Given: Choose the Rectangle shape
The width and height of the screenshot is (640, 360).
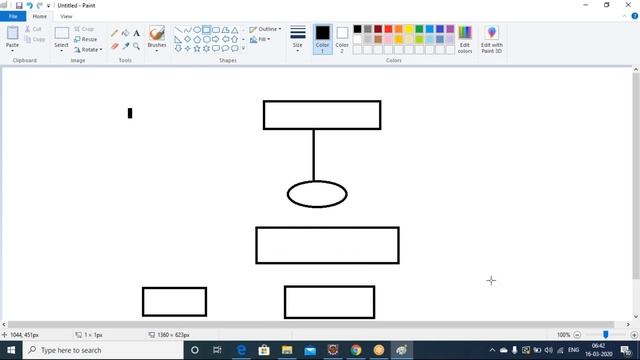Looking at the screenshot, I should 207,30.
